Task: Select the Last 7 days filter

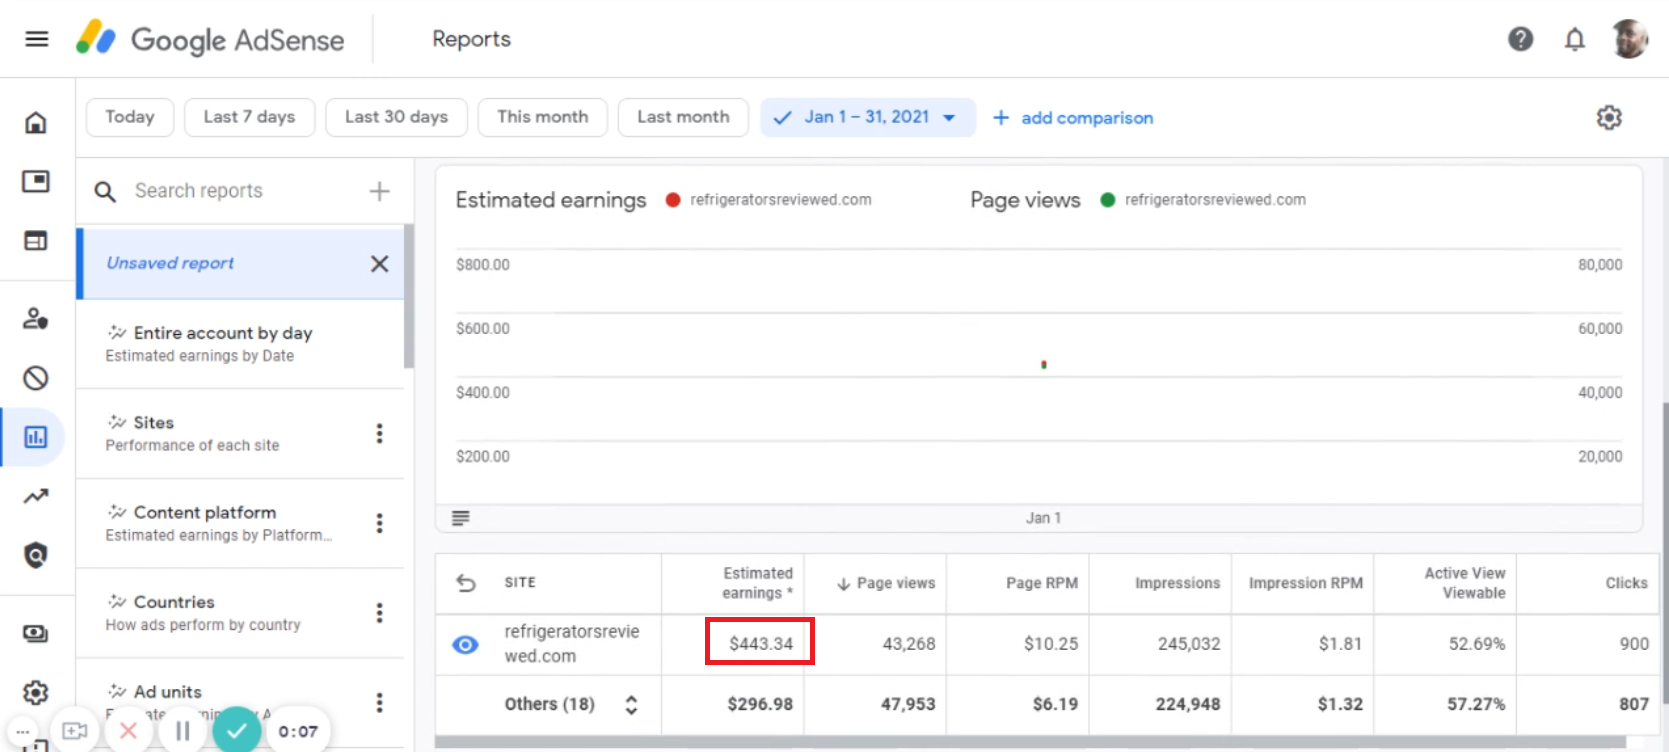Action: tap(249, 117)
